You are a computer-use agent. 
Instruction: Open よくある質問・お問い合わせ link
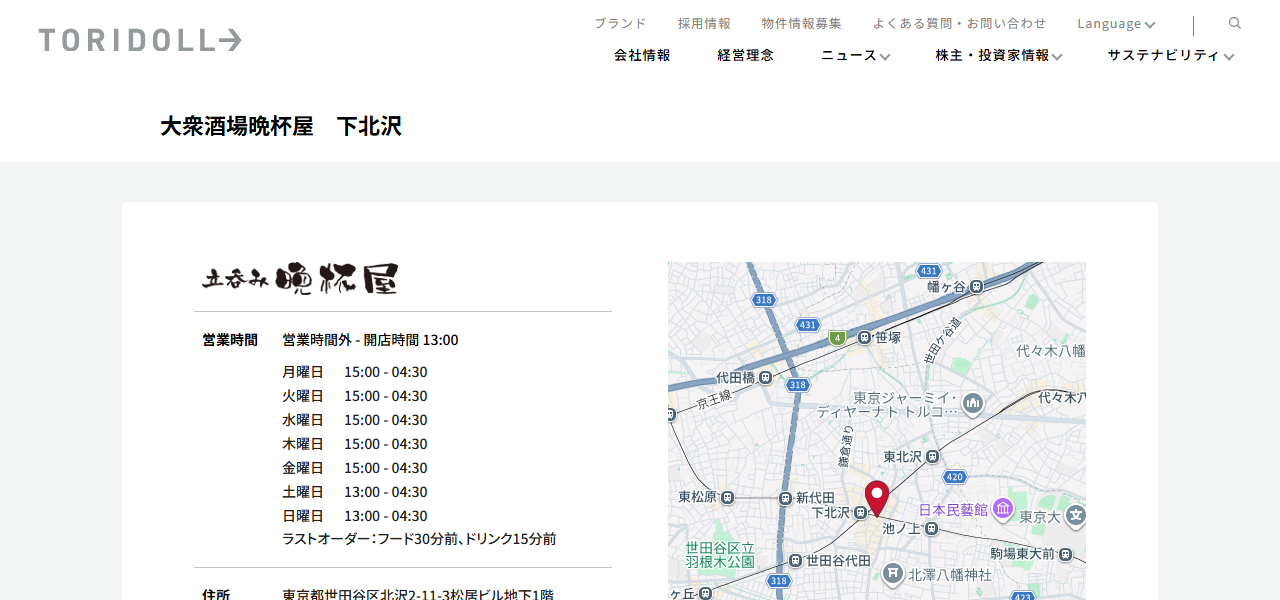[x=959, y=23]
